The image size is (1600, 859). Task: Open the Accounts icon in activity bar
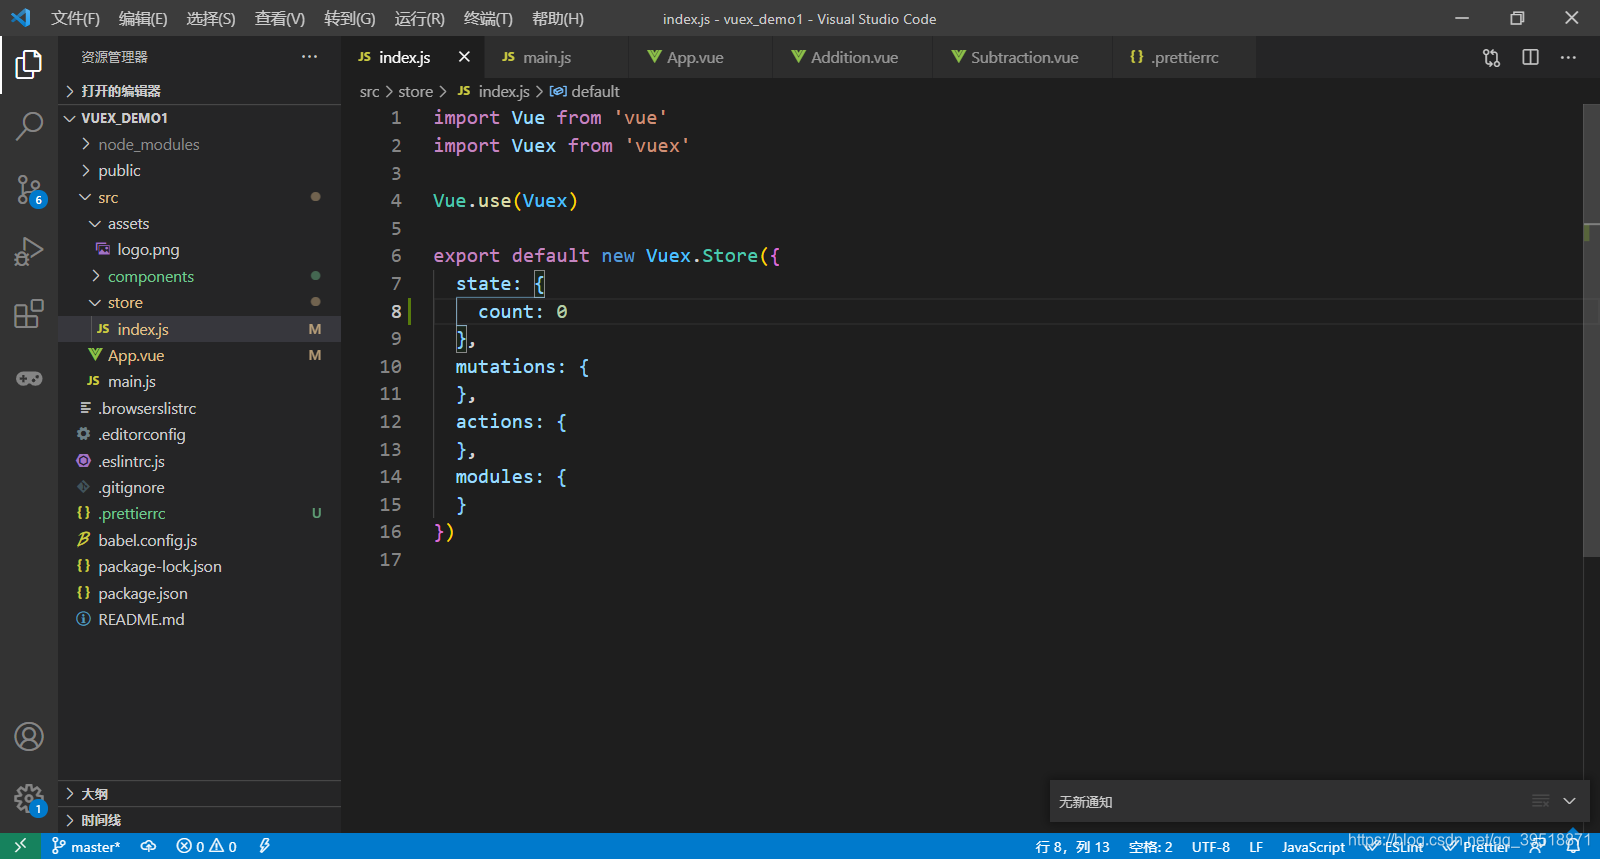(x=29, y=737)
